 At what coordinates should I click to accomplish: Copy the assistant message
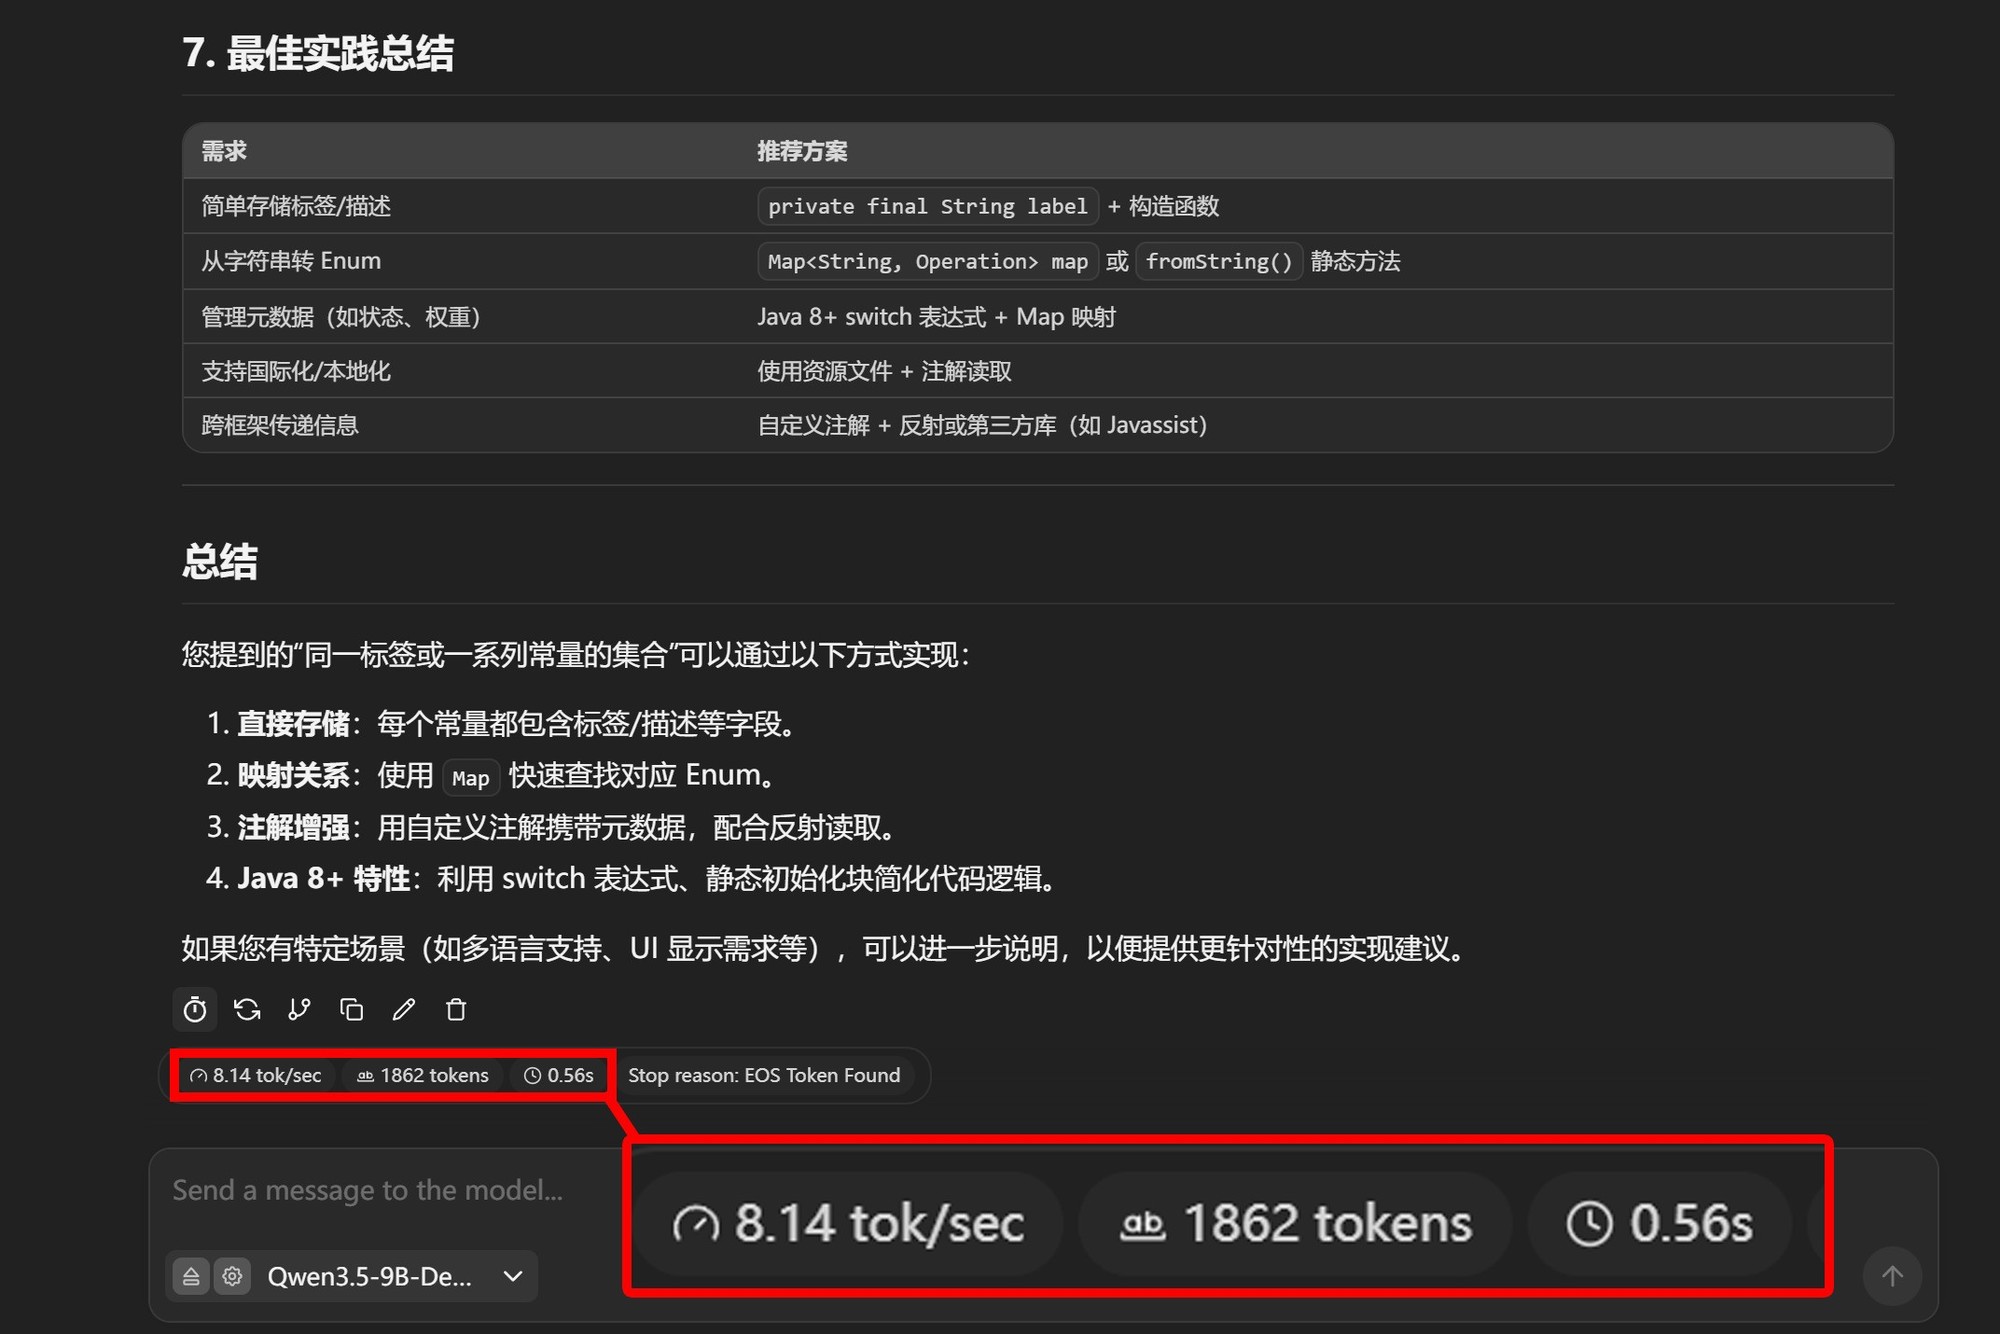click(x=351, y=1010)
